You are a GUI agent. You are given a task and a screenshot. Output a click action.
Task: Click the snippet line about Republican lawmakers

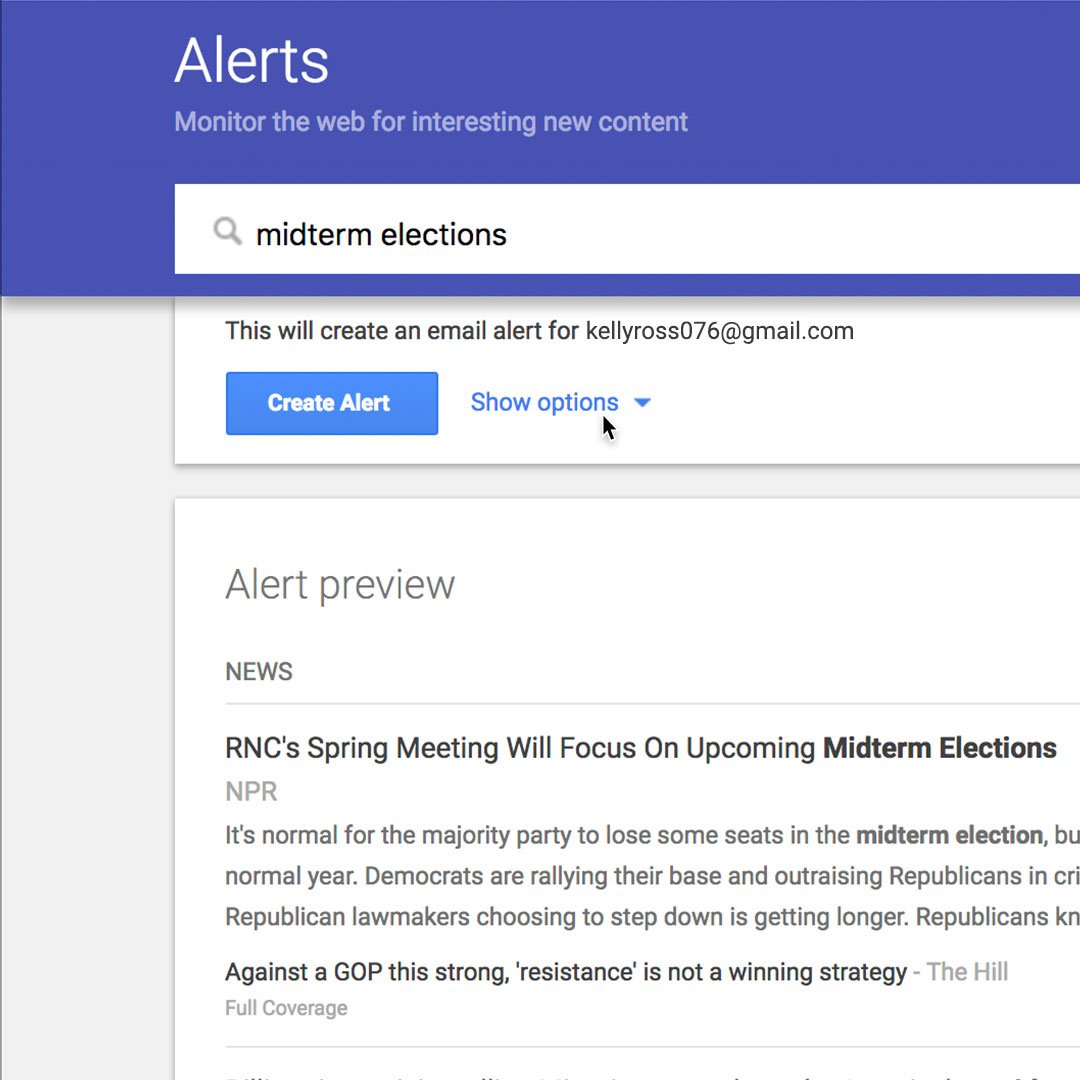pos(652,917)
